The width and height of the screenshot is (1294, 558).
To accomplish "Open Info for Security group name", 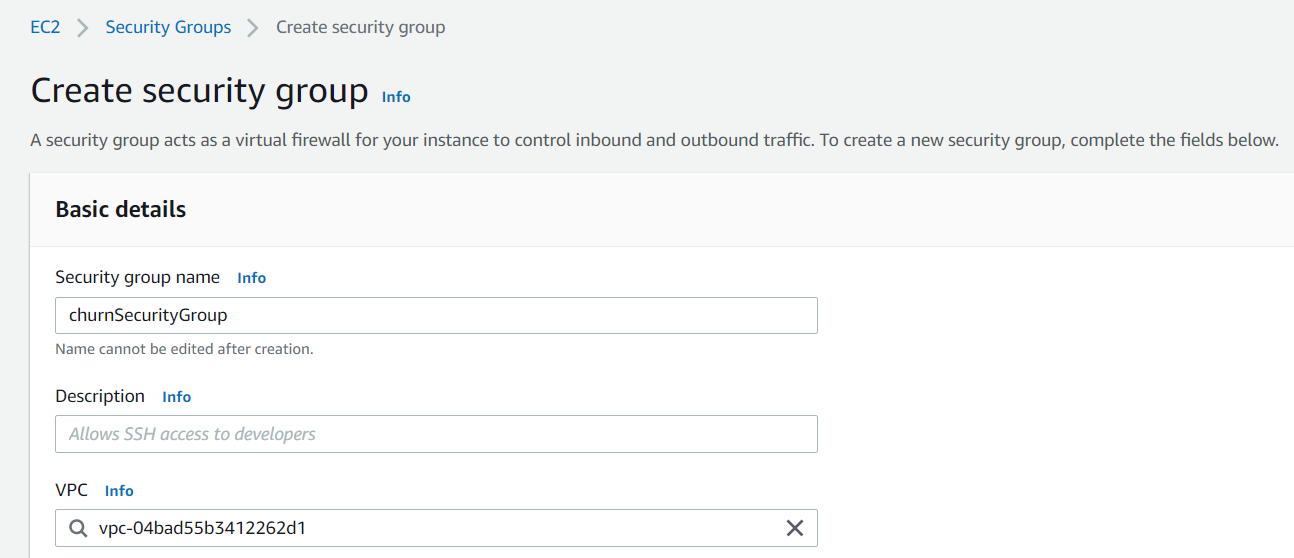I will (x=251, y=278).
